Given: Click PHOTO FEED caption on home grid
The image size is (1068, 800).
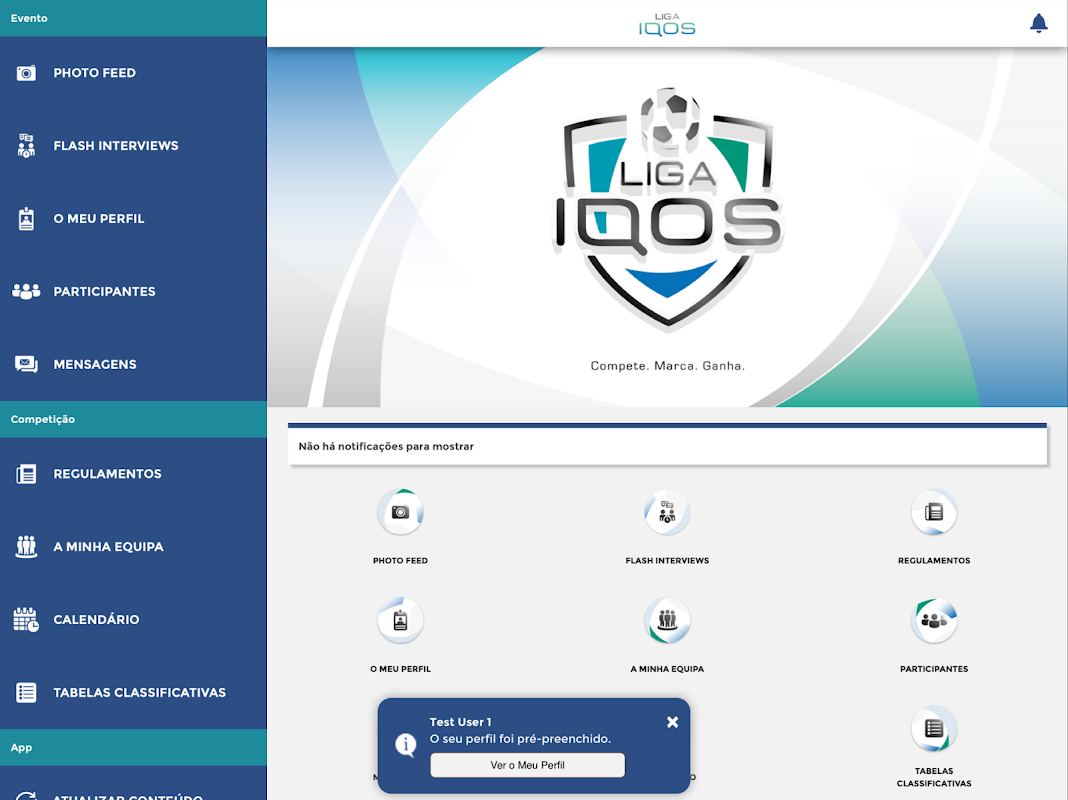Looking at the screenshot, I should pos(400,560).
